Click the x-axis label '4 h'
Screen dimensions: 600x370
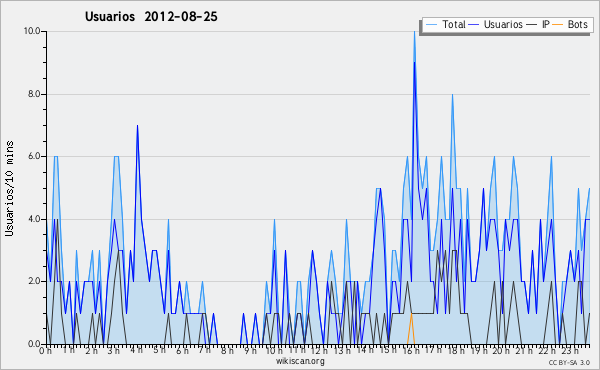click(x=136, y=350)
